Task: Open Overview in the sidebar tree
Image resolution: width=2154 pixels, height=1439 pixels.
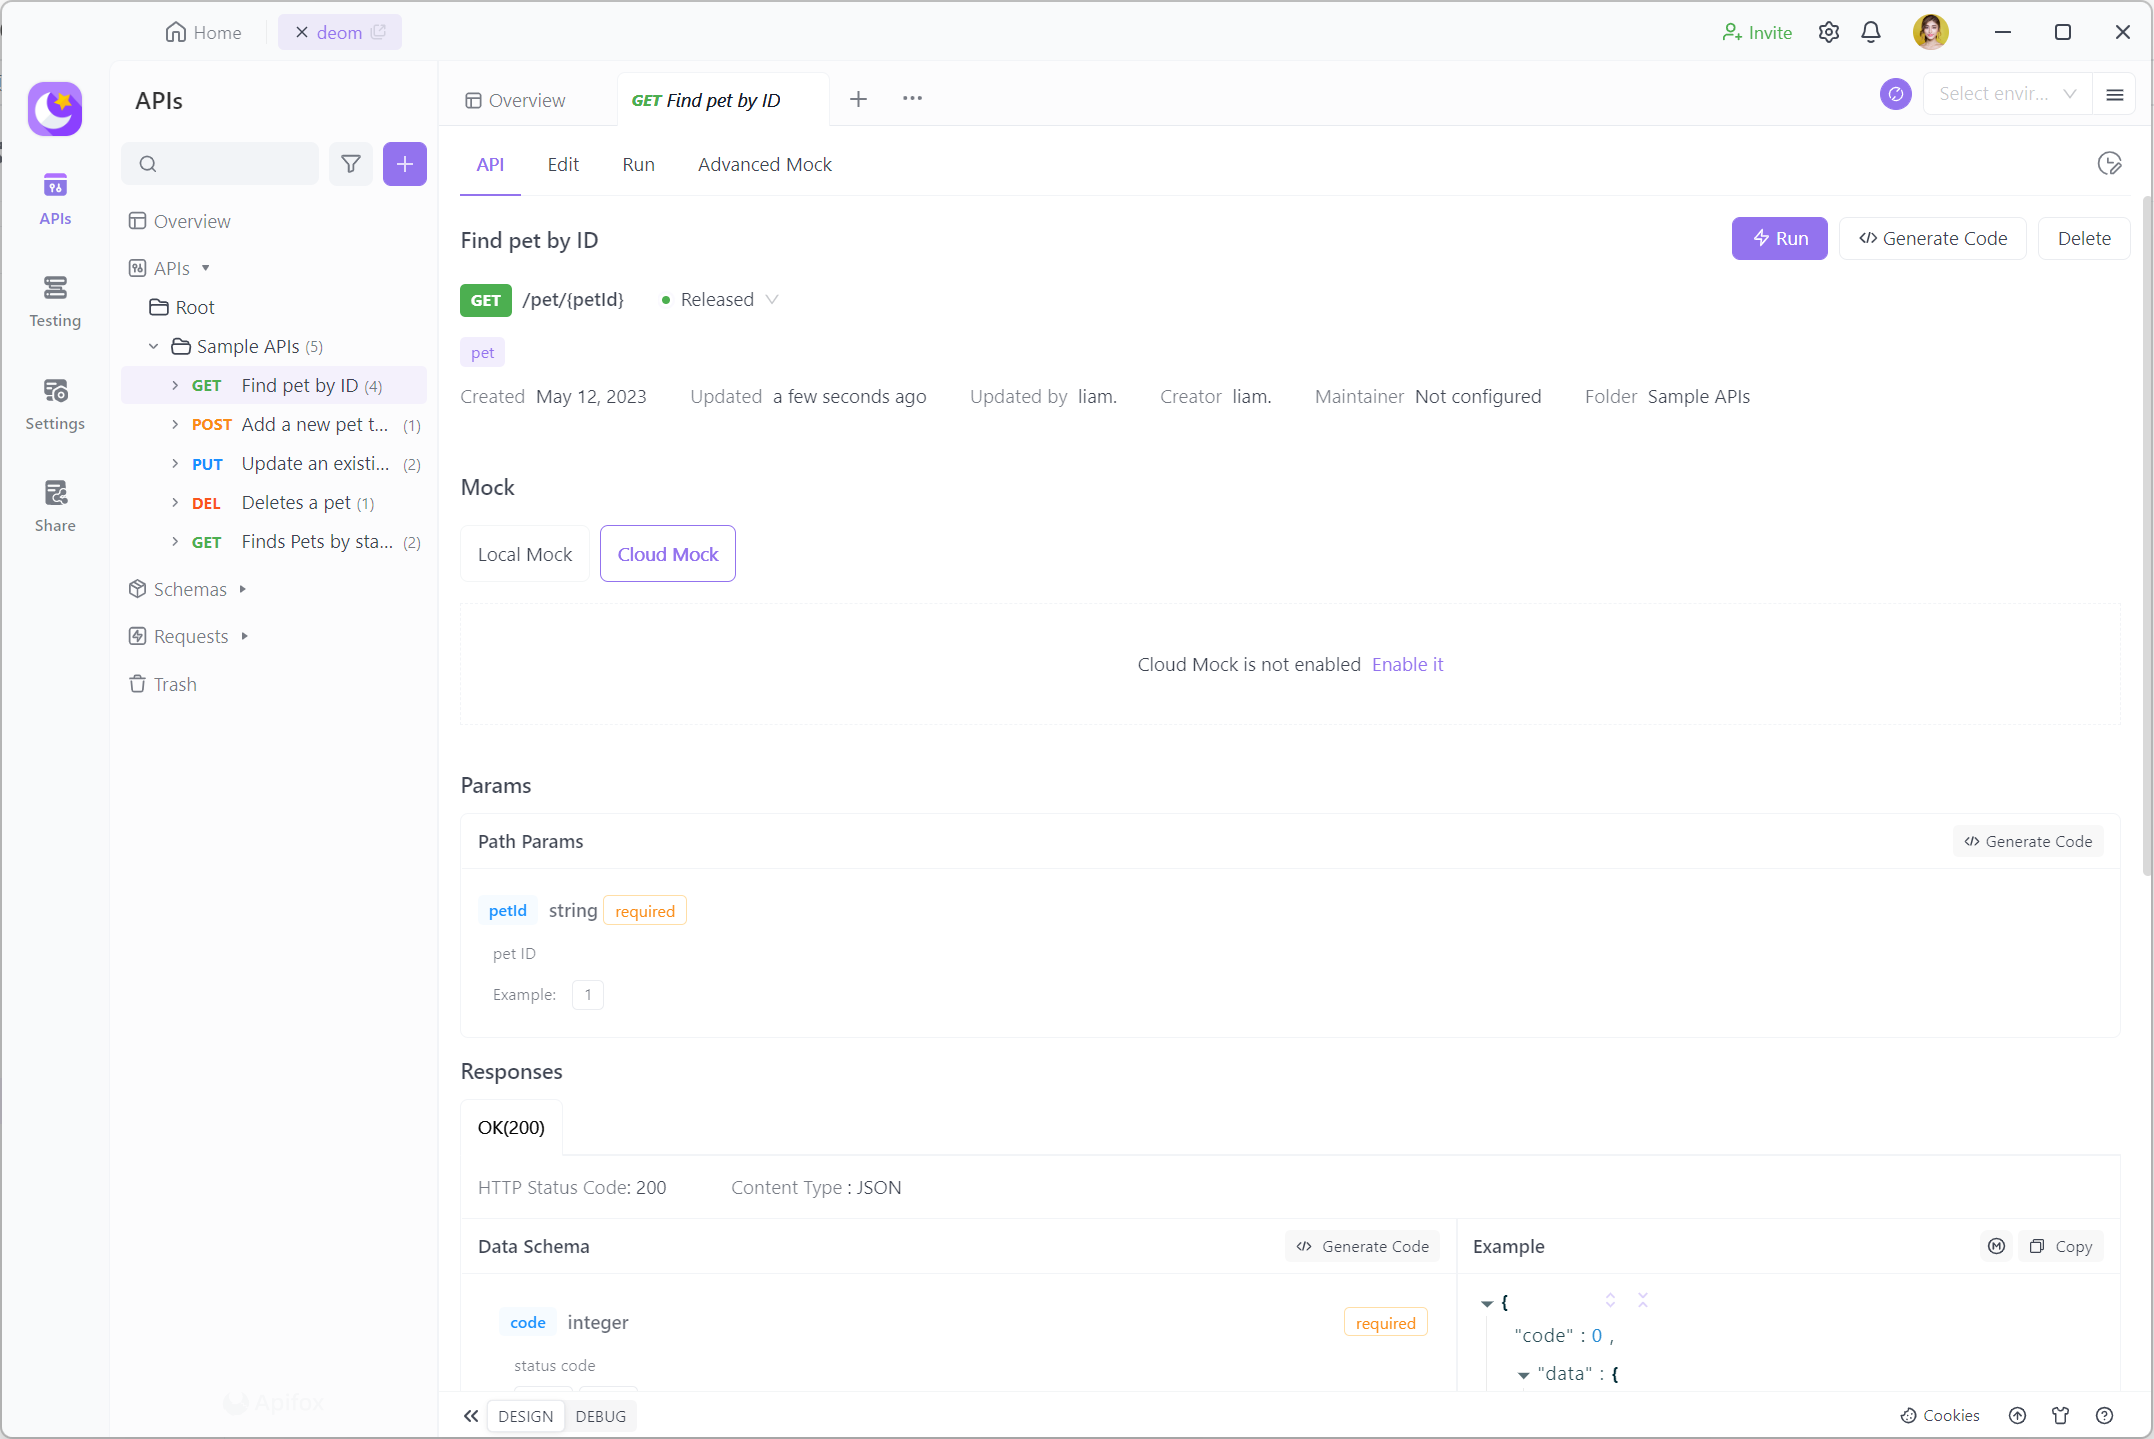Action: click(180, 221)
